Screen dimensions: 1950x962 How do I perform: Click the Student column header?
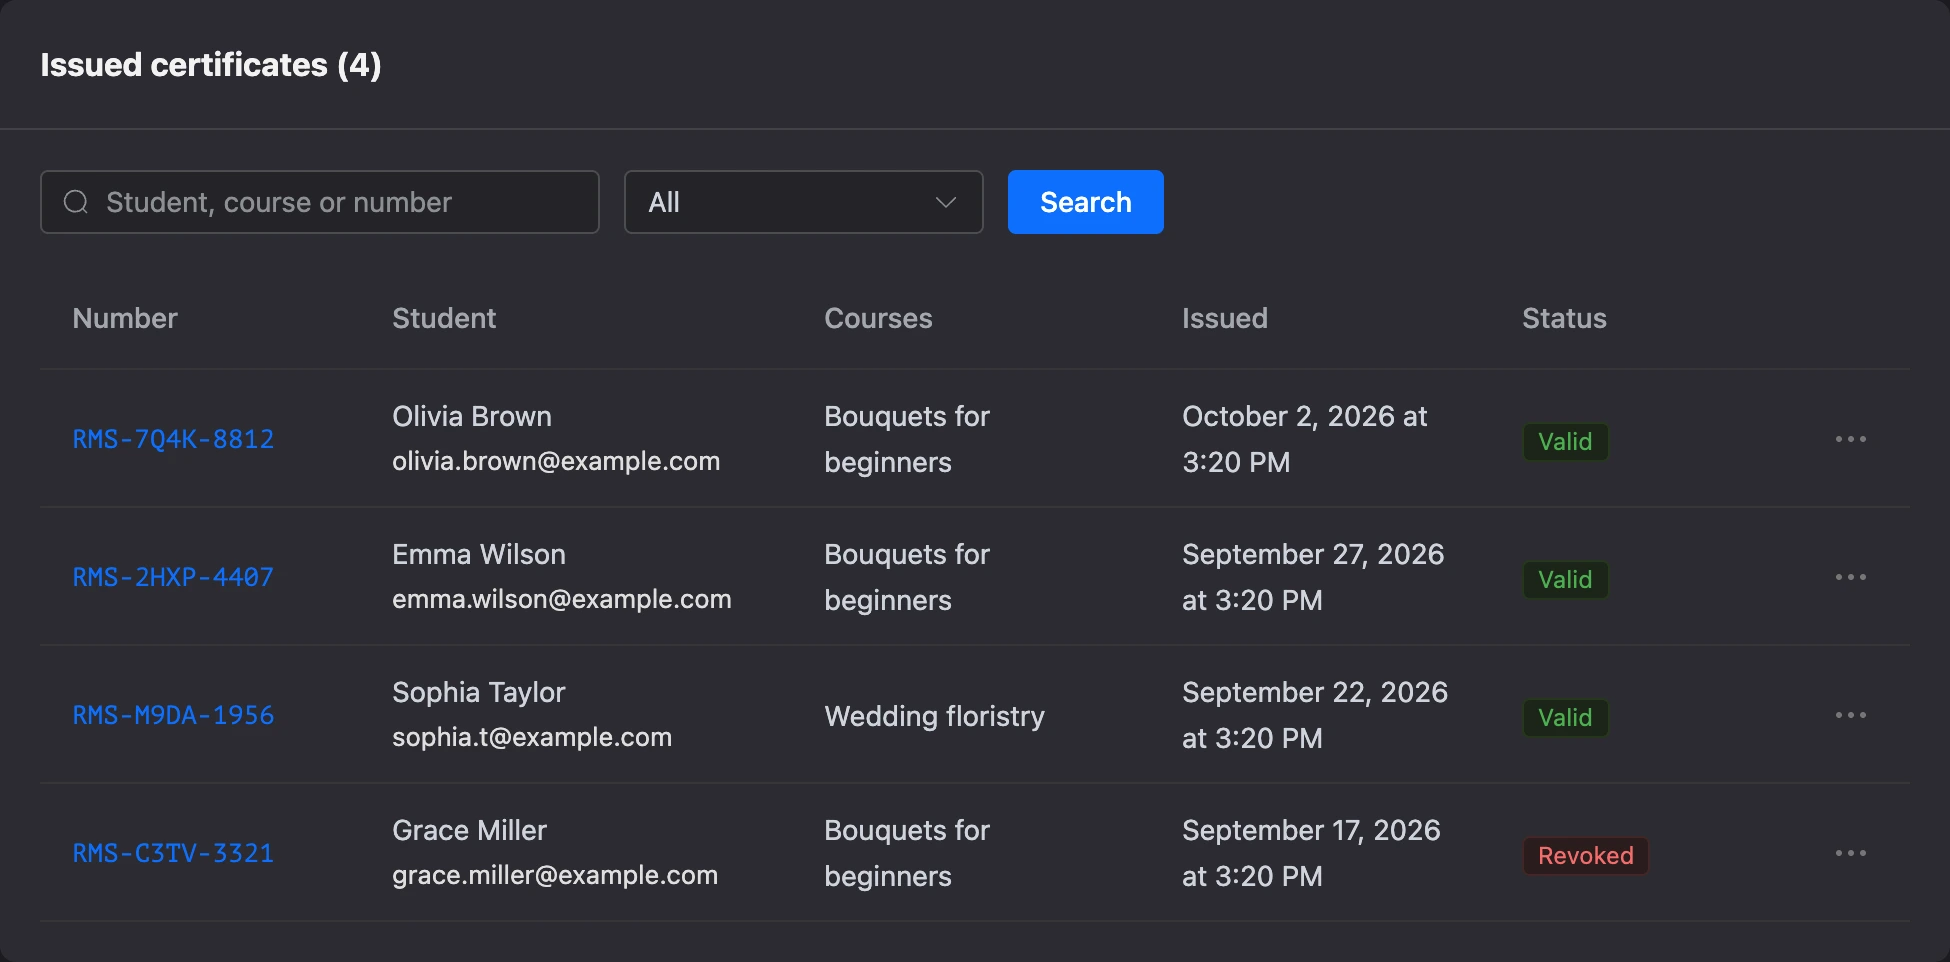pos(444,318)
